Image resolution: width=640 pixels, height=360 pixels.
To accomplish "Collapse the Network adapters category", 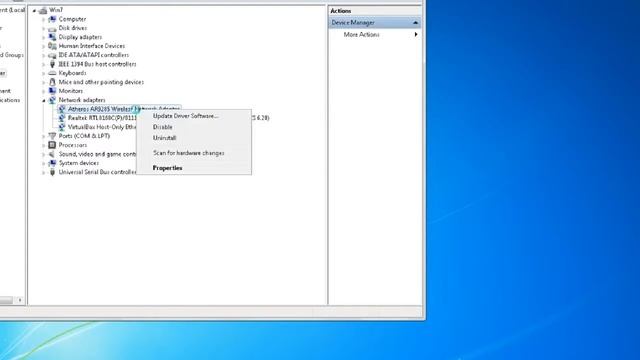I will 44,100.
